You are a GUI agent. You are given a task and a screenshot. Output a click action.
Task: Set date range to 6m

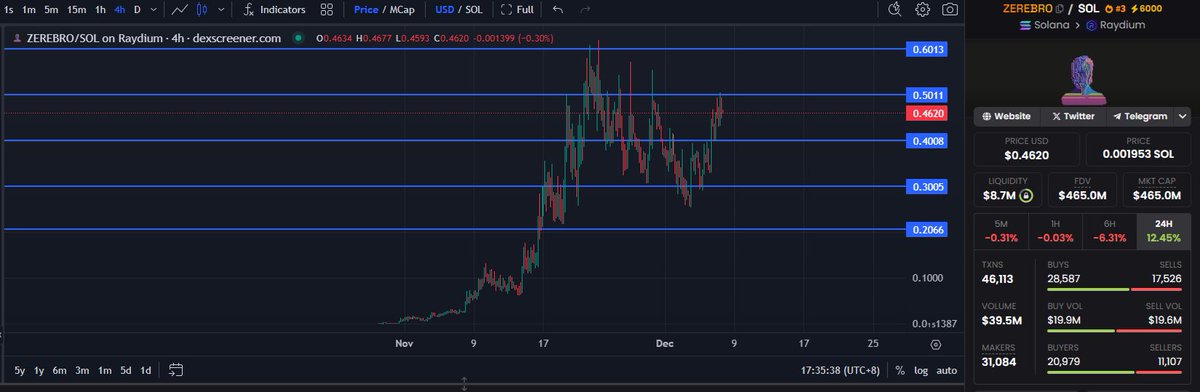click(60, 370)
